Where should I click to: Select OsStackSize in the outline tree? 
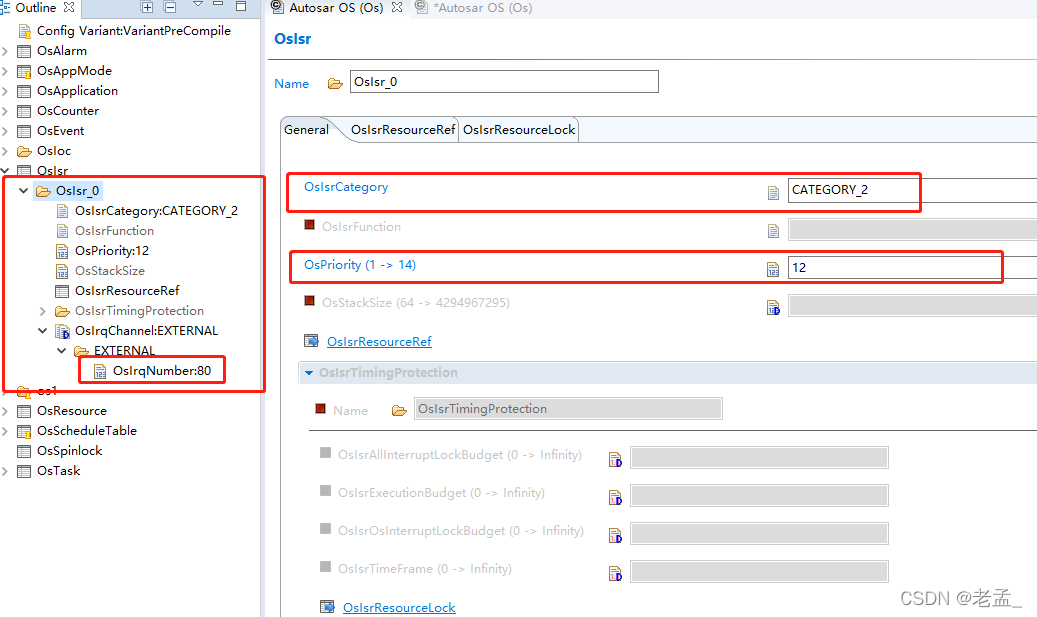(110, 270)
